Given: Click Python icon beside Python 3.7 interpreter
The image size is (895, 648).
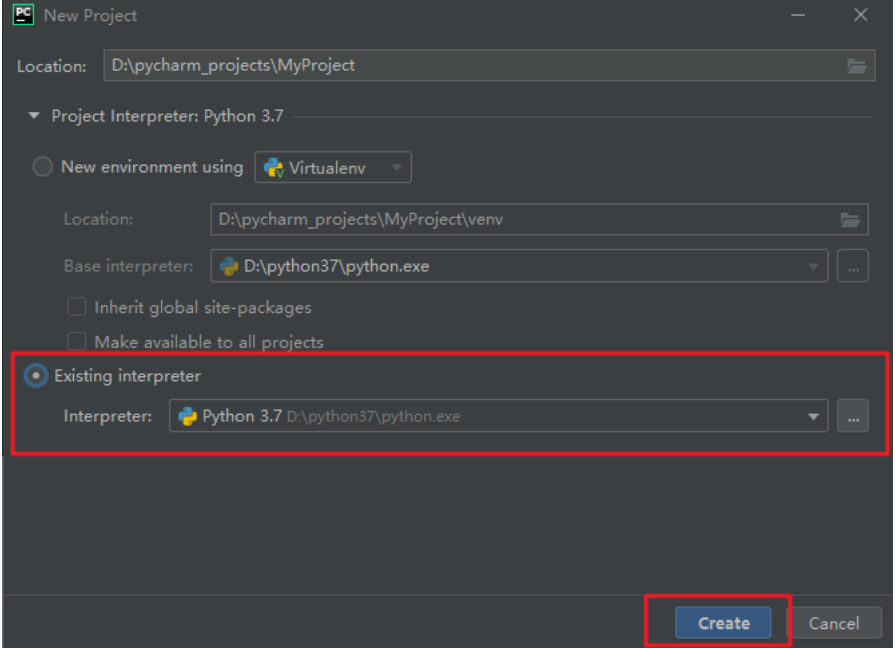Looking at the screenshot, I should point(188,416).
